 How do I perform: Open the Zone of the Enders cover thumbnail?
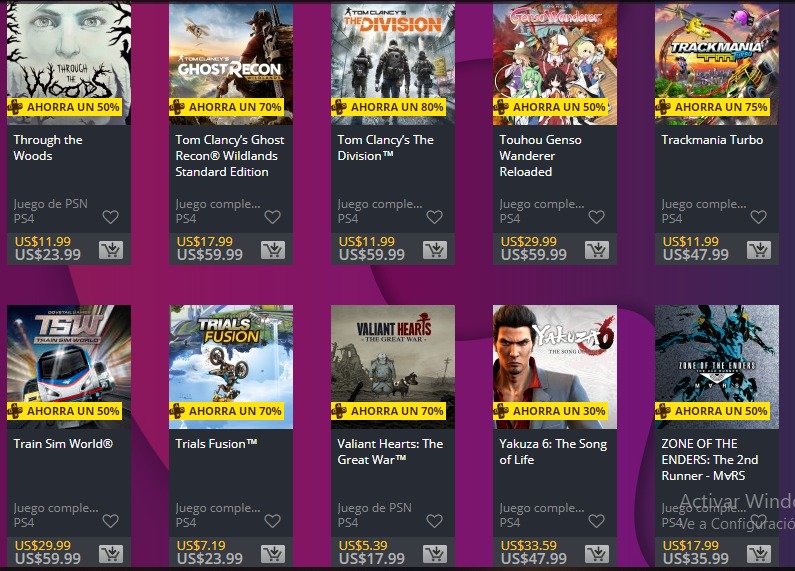click(717, 367)
